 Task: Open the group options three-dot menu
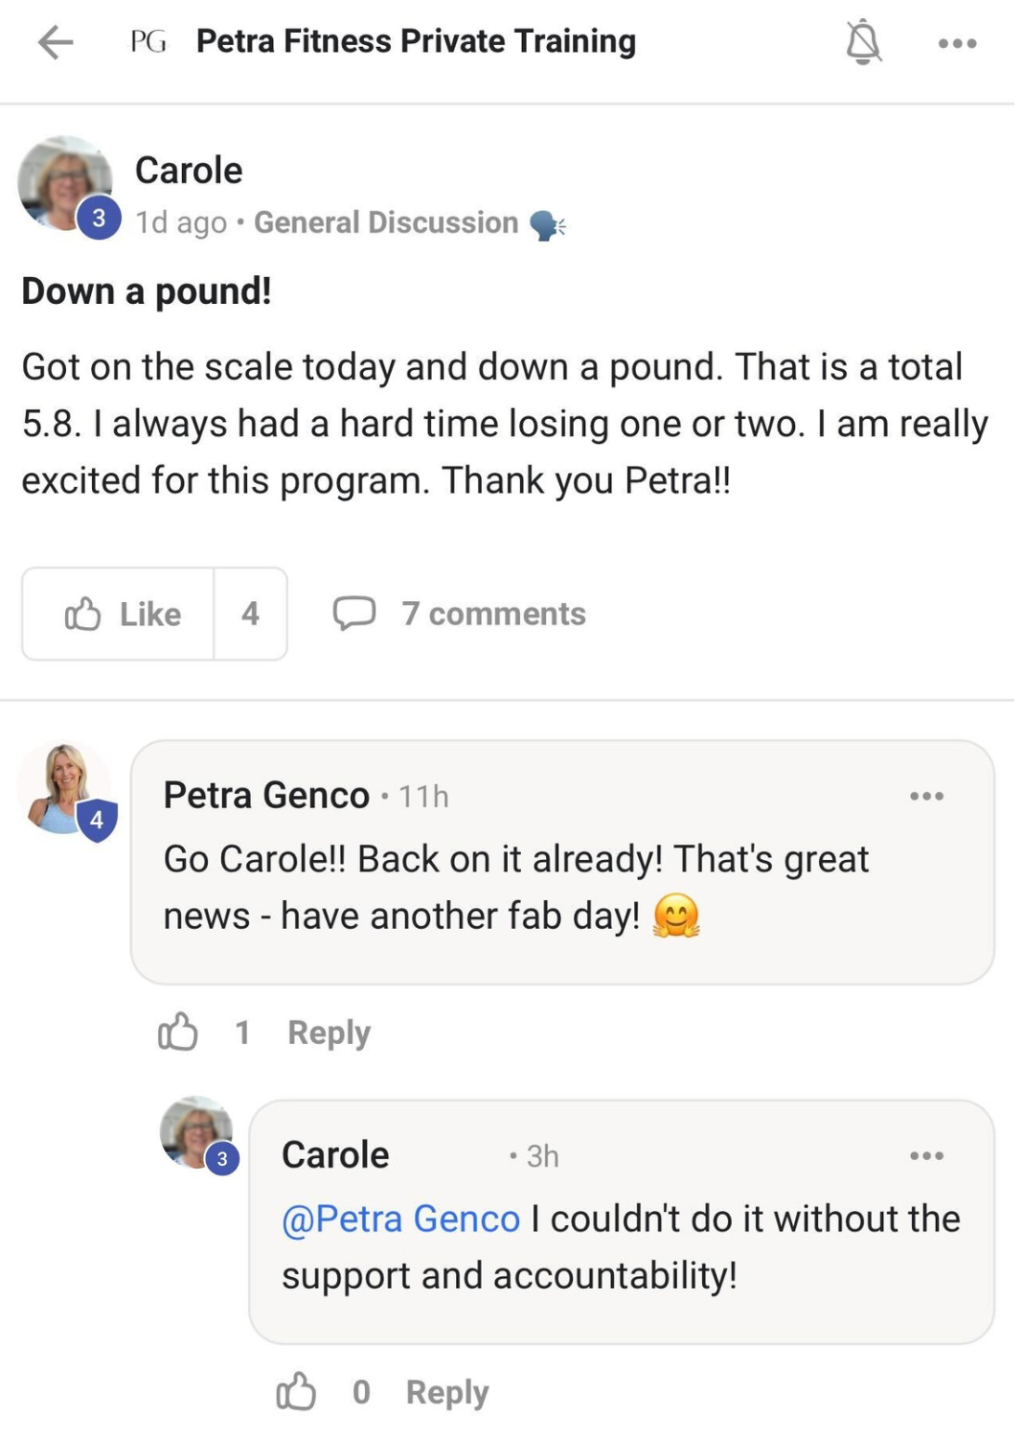[957, 43]
